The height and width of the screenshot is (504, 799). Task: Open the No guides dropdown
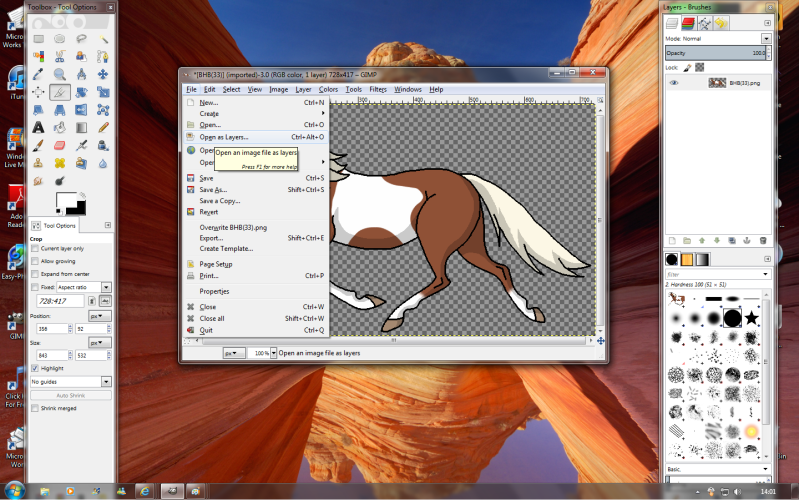click(70, 382)
